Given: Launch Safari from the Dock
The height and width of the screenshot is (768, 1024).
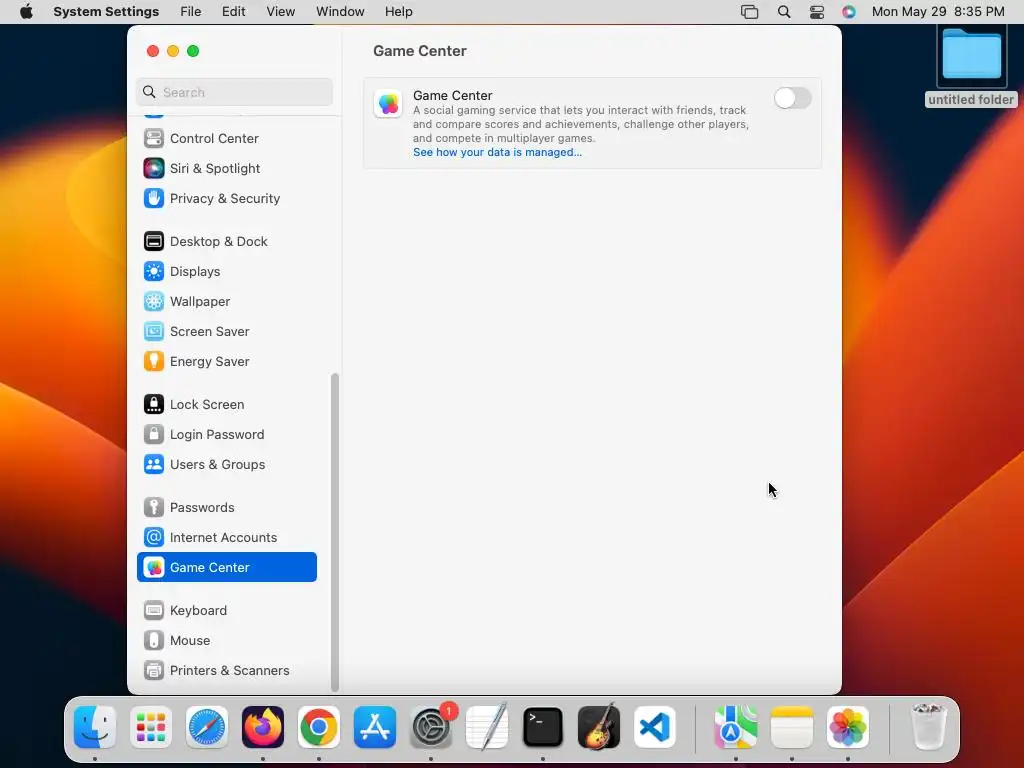Looking at the screenshot, I should tap(207, 727).
